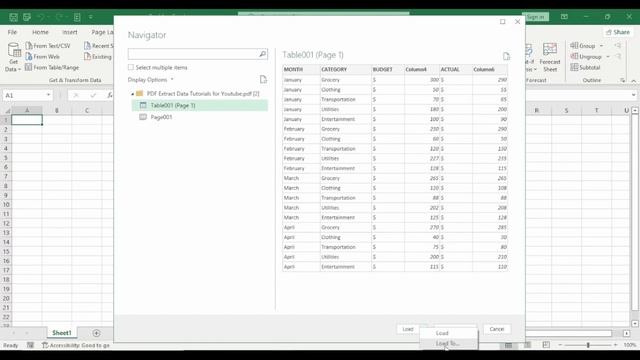
Task: Click the form icon in quick access toolbar
Action: tap(77, 17)
